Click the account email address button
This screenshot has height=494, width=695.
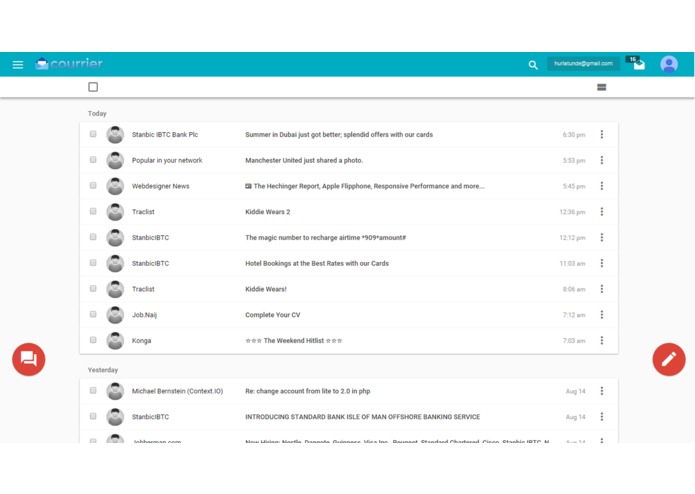(x=583, y=64)
